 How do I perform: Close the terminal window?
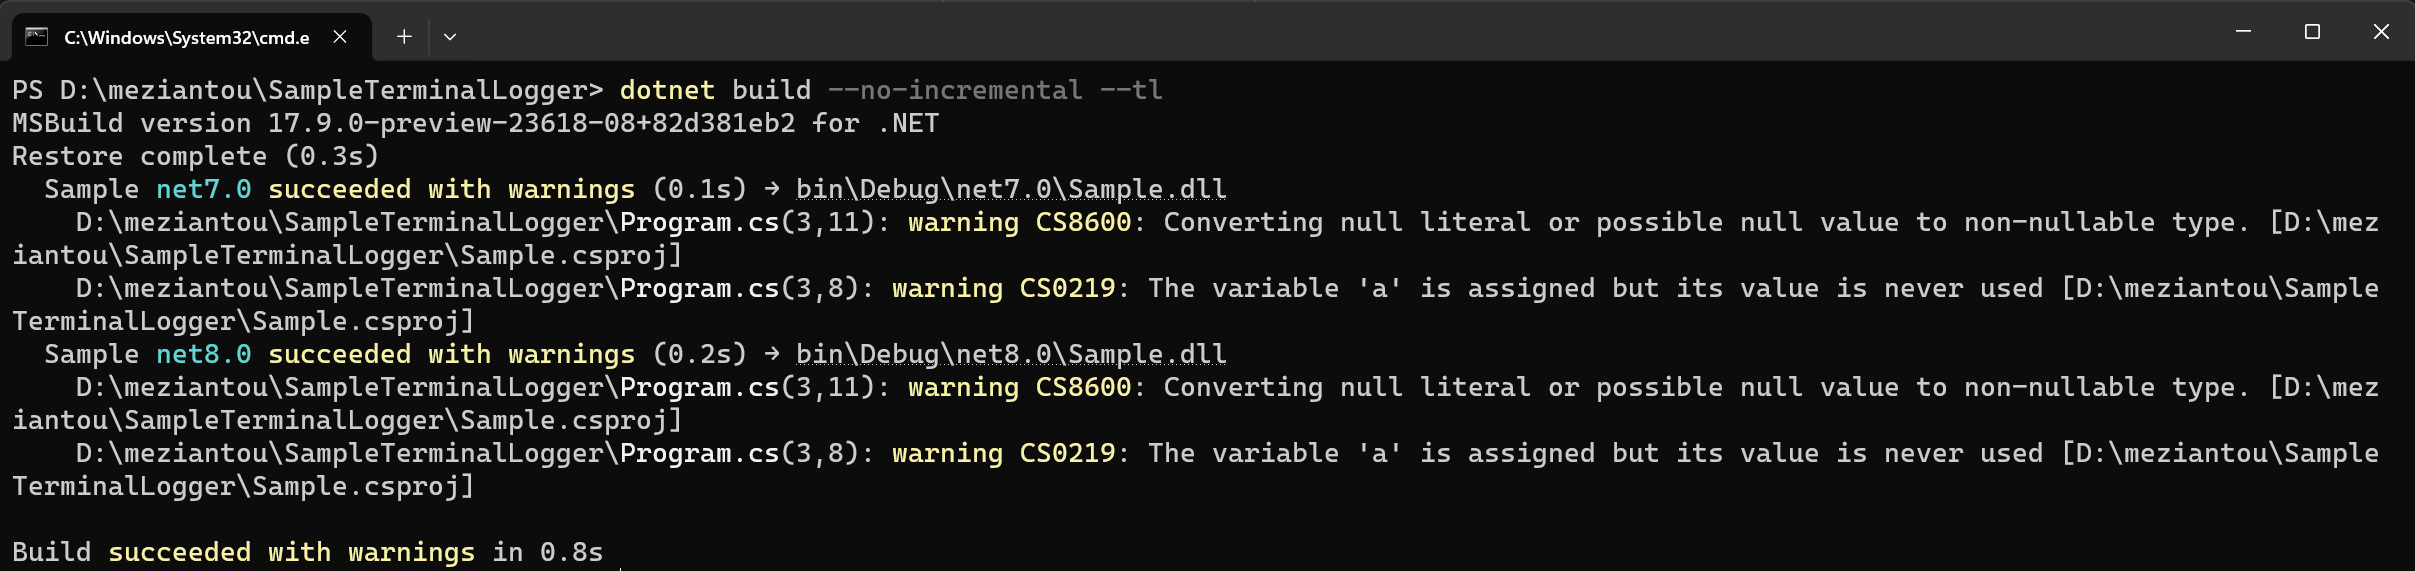click(2381, 32)
